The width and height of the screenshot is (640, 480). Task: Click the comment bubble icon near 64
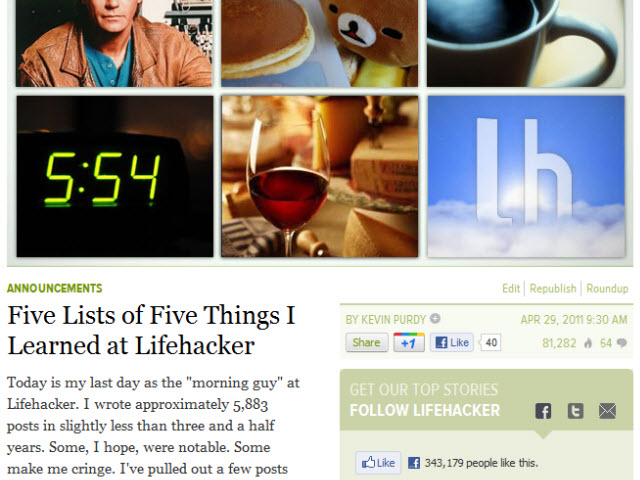tap(621, 343)
